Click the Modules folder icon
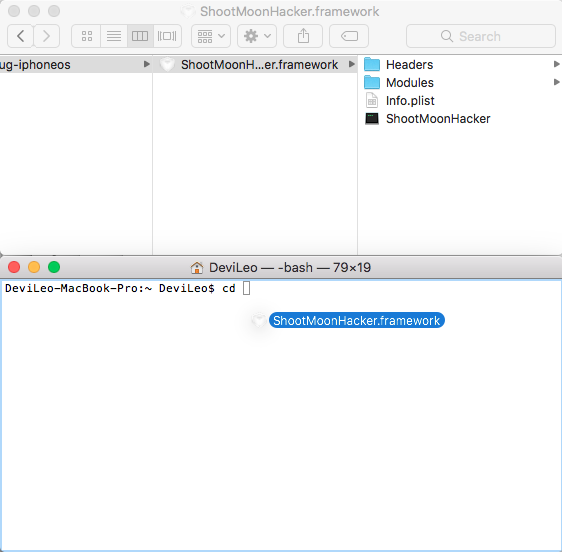 [x=372, y=82]
